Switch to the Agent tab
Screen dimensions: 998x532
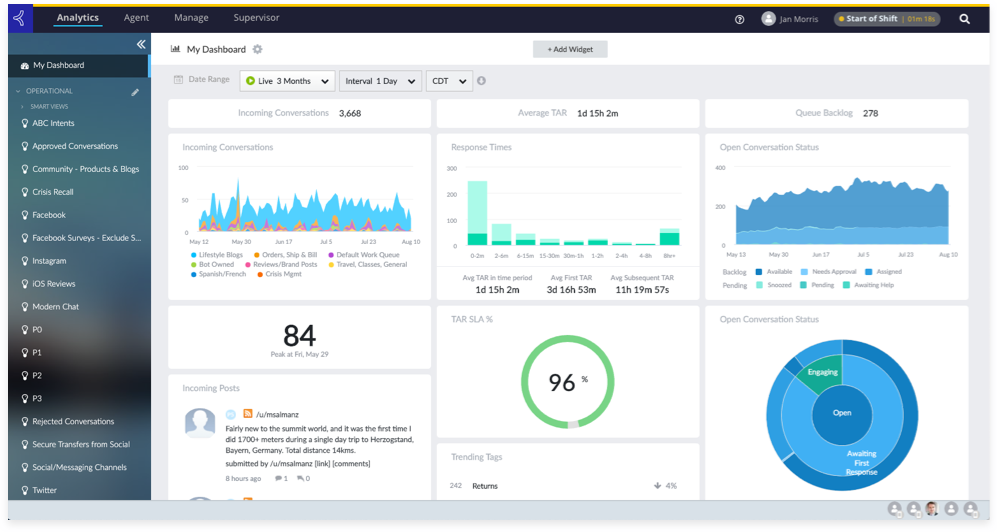click(x=136, y=18)
